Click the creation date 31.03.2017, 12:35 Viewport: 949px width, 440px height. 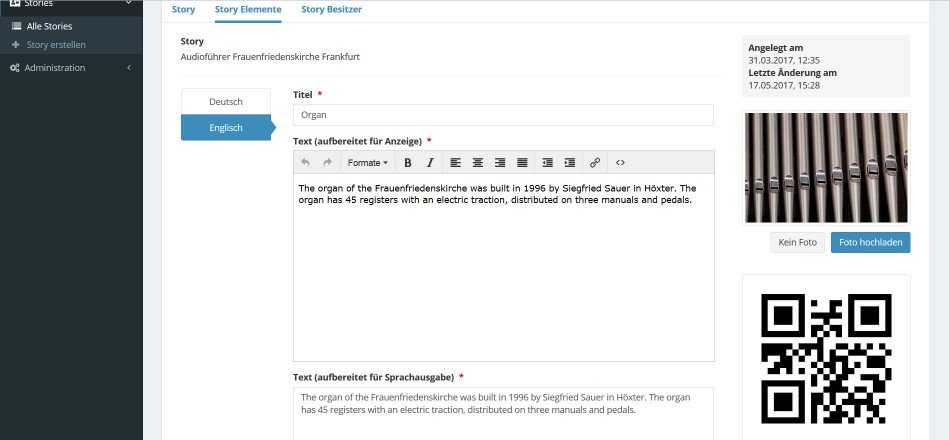coord(784,60)
